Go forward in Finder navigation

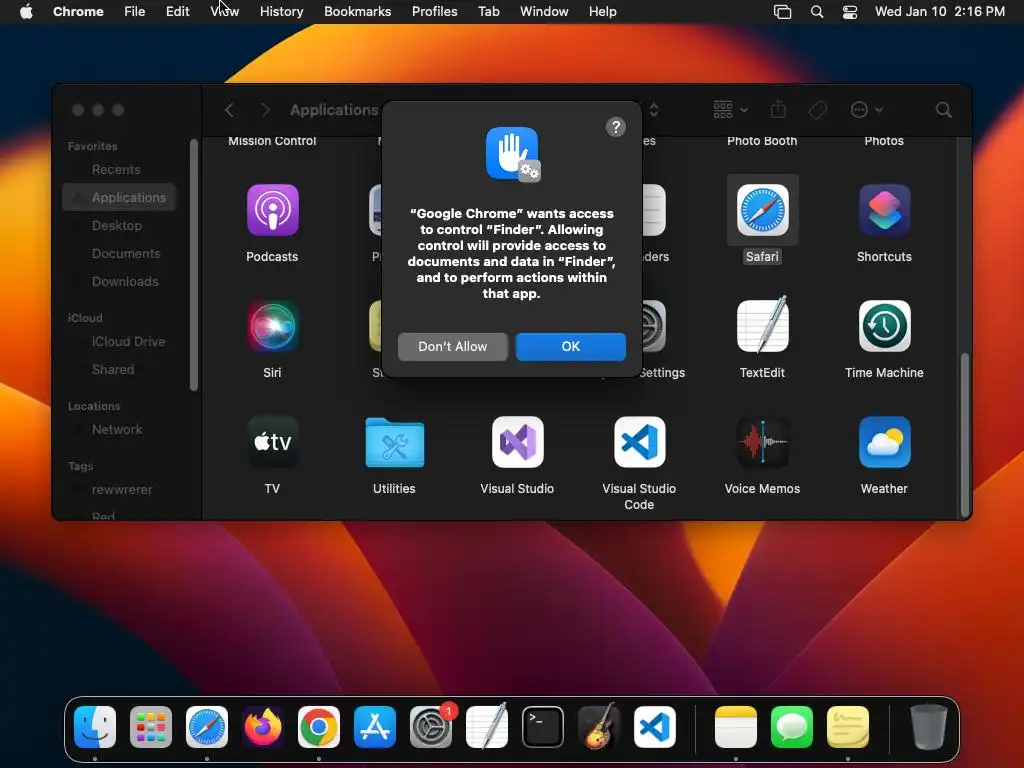265,110
